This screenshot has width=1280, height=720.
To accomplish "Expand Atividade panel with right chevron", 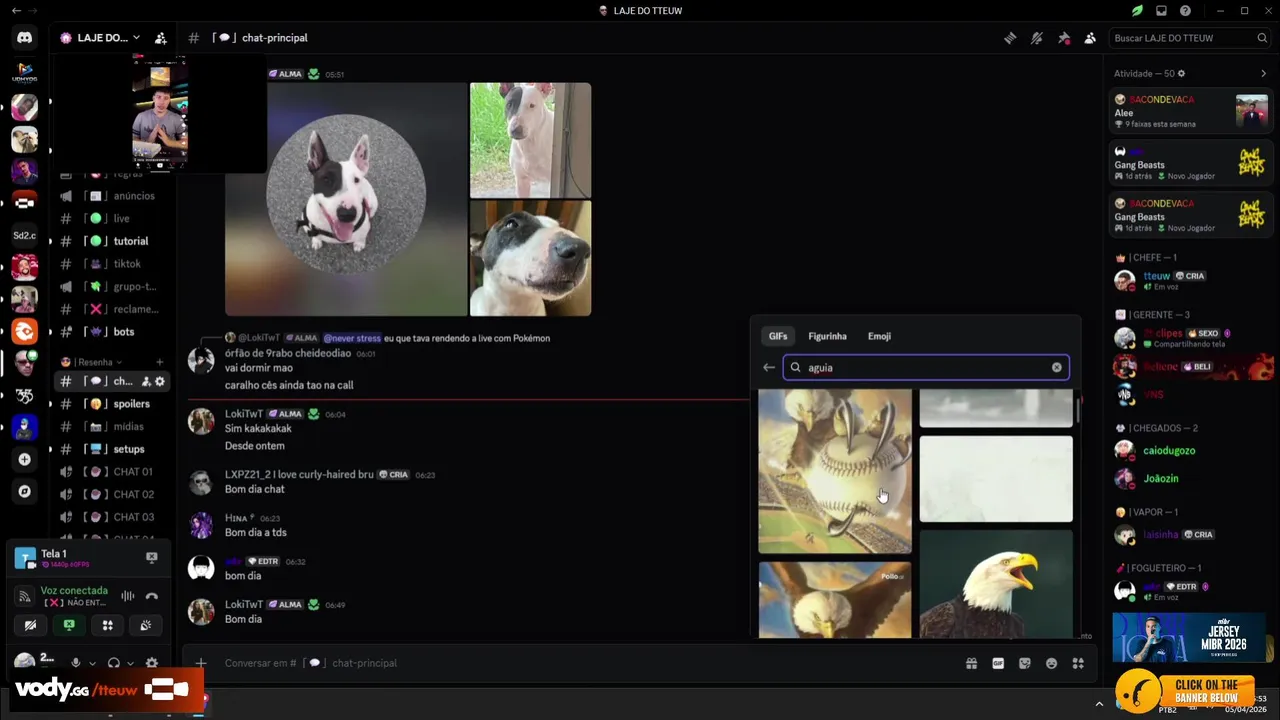I will (x=1263, y=74).
